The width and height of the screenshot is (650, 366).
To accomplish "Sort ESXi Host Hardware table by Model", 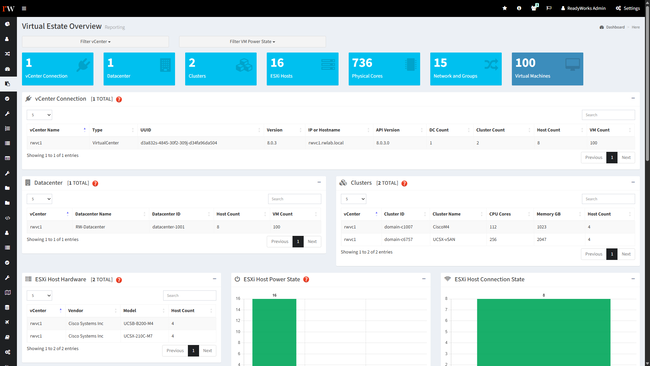I will coord(144,311).
